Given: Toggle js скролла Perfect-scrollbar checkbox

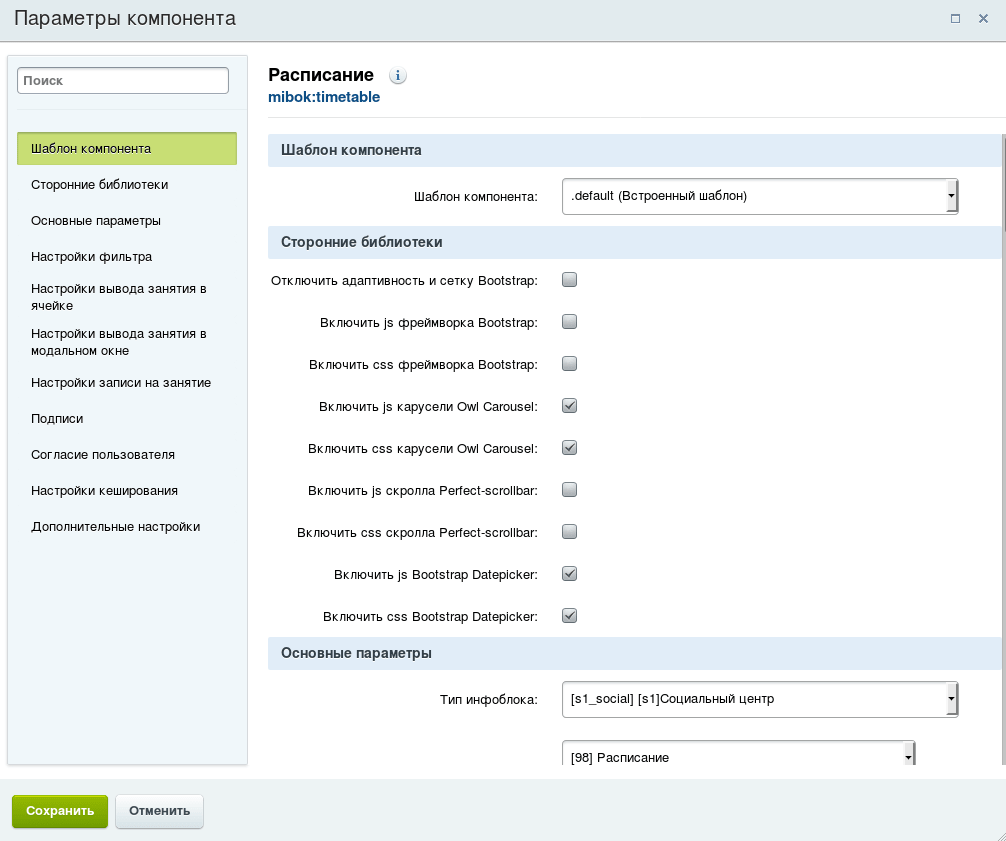Looking at the screenshot, I should (569, 489).
